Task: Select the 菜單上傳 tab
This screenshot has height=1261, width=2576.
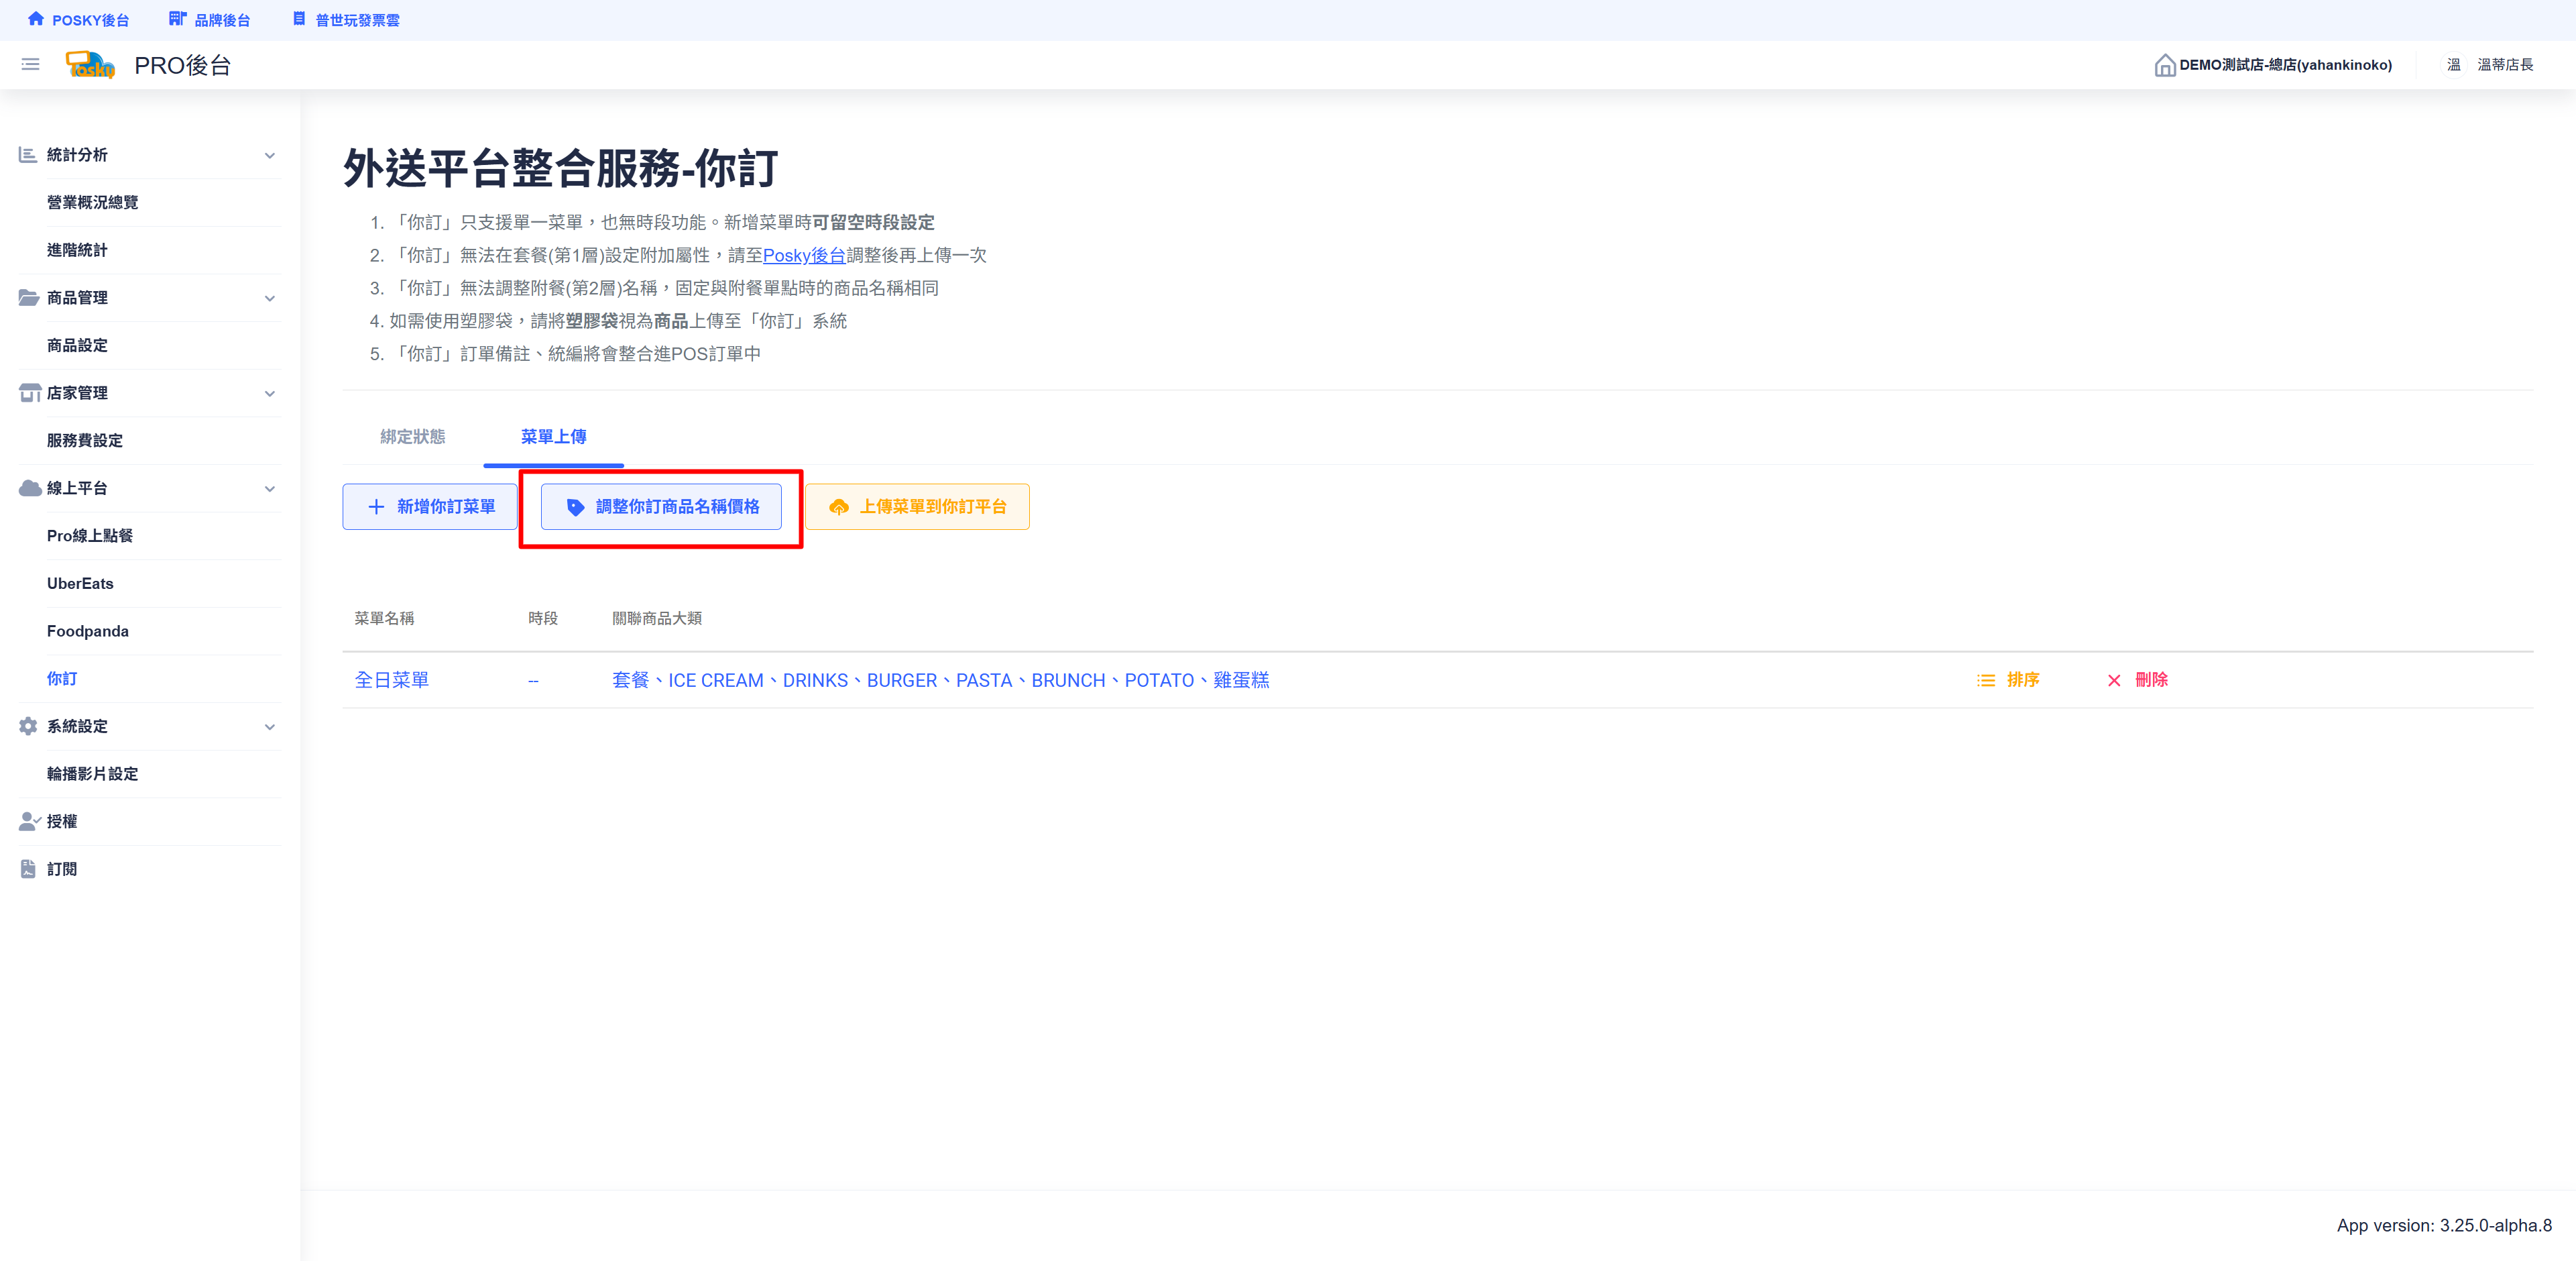Action: pyautogui.click(x=553, y=437)
